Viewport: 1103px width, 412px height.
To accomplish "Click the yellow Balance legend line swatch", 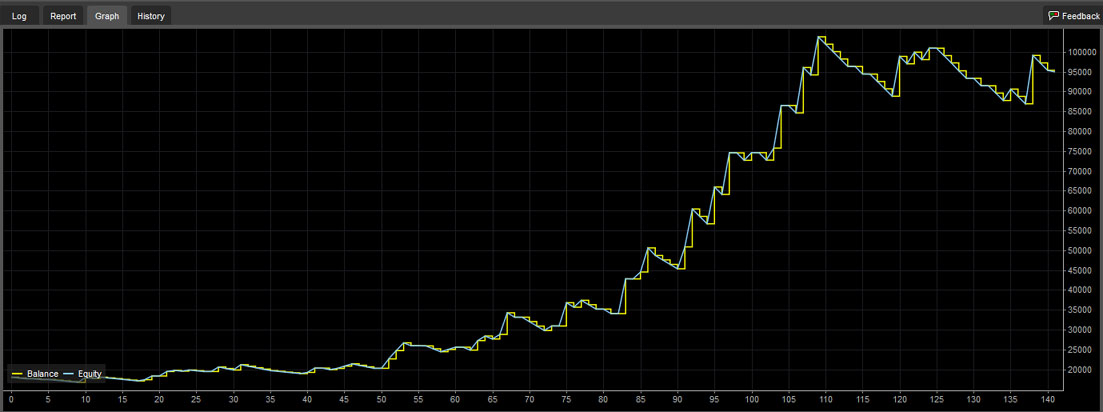I will (18, 375).
